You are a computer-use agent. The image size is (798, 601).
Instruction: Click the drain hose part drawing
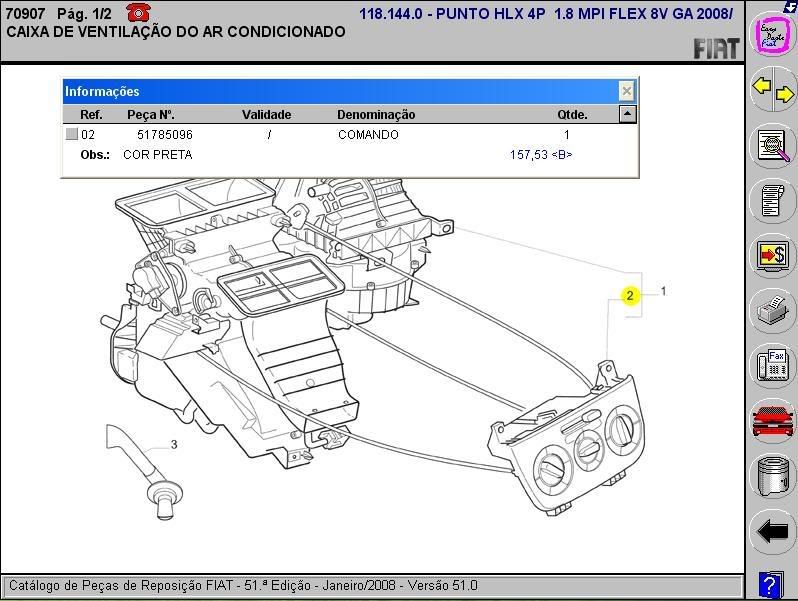(x=145, y=471)
